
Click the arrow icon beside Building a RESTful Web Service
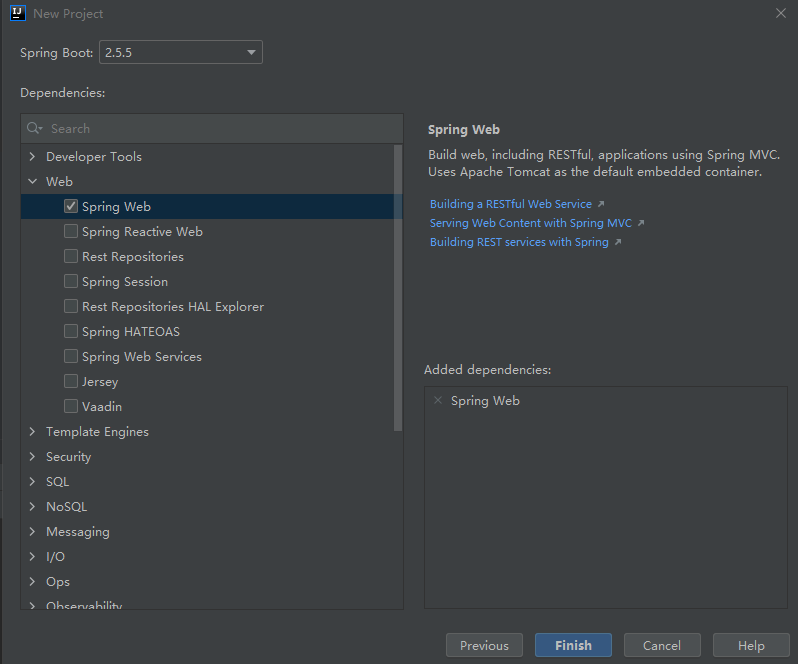[601, 204]
